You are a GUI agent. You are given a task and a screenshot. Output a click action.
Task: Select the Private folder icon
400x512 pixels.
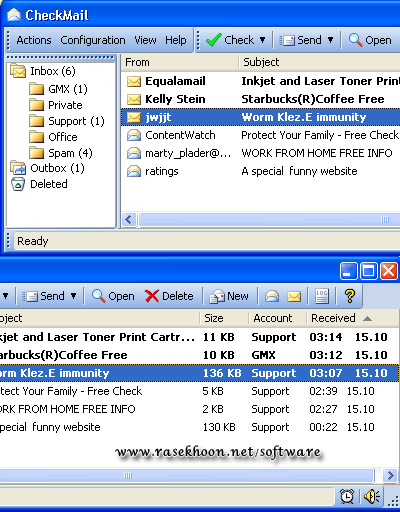point(36,105)
